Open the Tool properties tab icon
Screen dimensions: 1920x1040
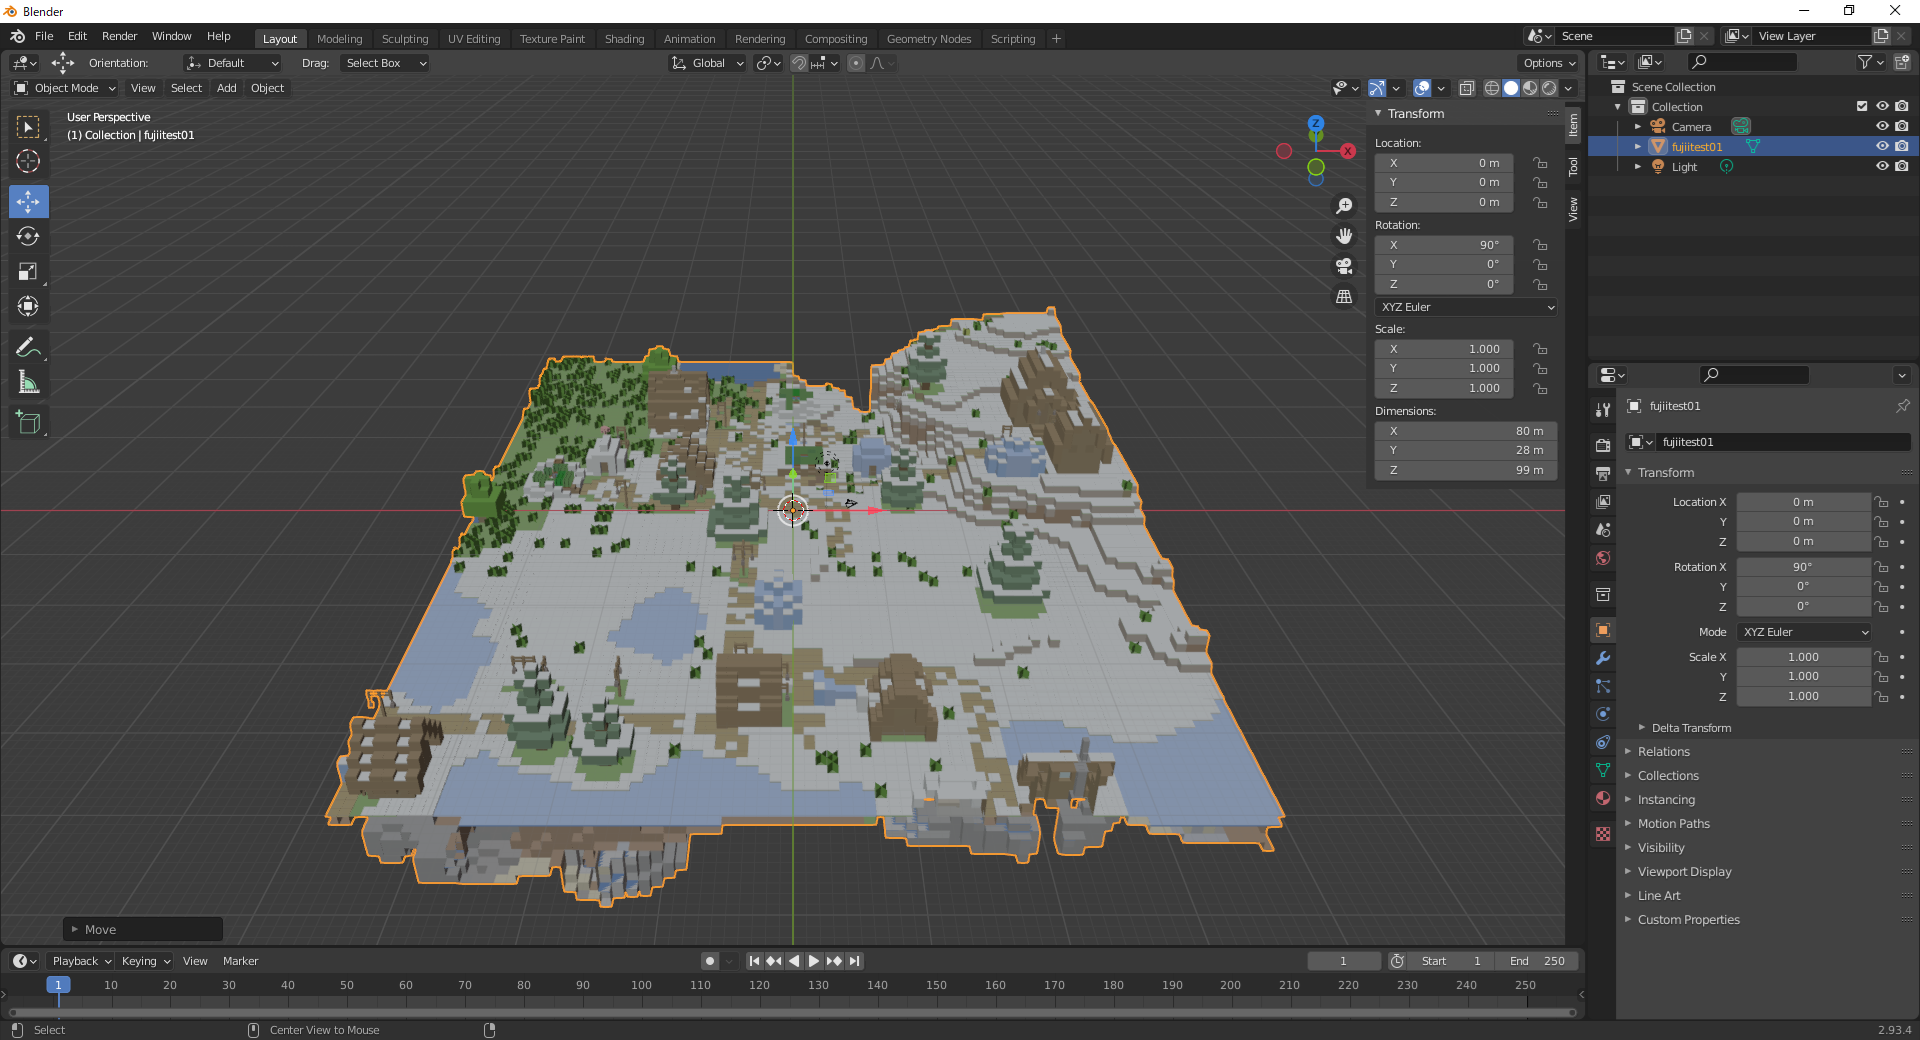tap(1603, 410)
